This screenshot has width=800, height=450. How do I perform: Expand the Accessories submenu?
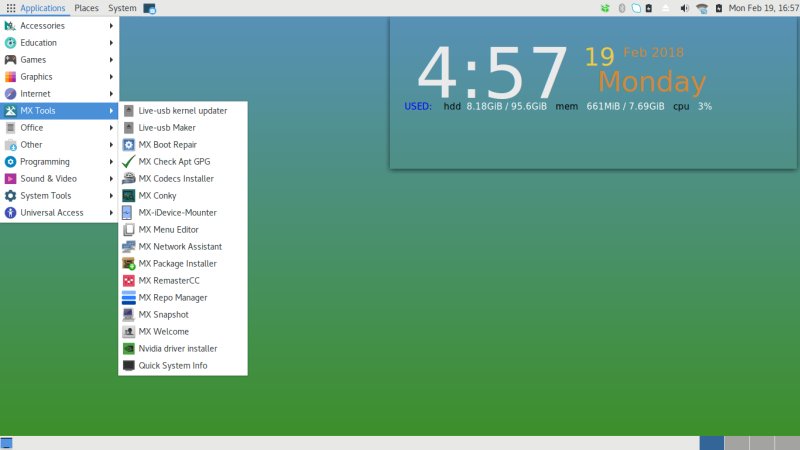pos(42,26)
